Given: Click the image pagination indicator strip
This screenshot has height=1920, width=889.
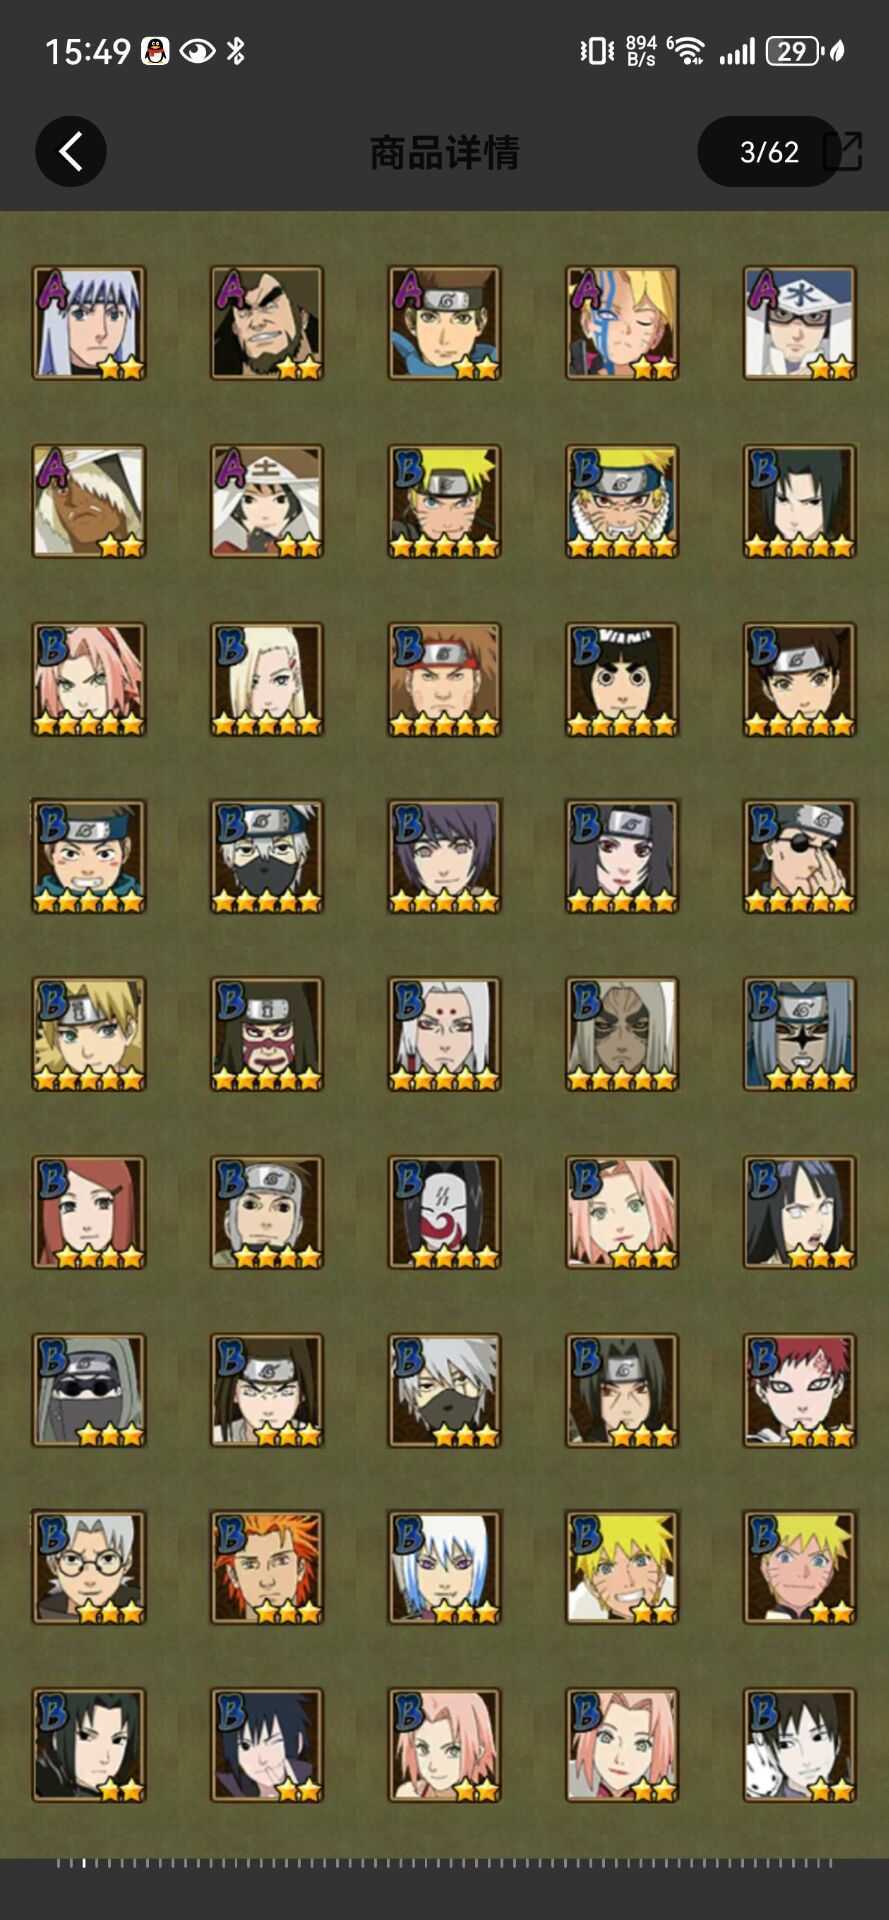Looking at the screenshot, I should tap(445, 1863).
